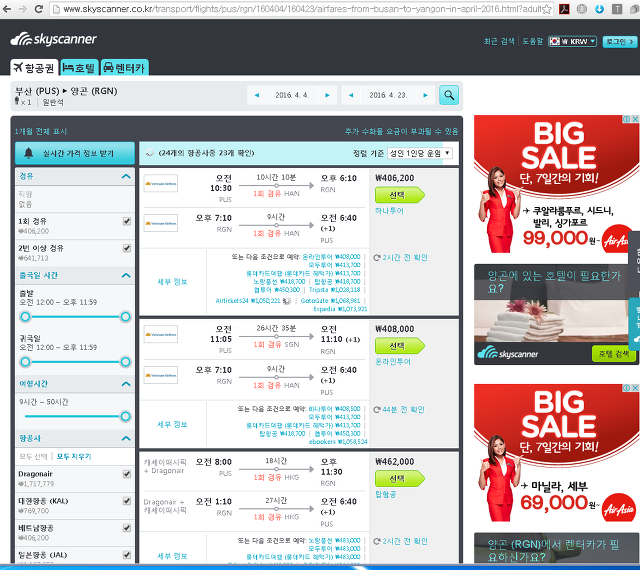Click 귀국일 slider right handle
Screen dimensions: 640x570
tap(125, 362)
